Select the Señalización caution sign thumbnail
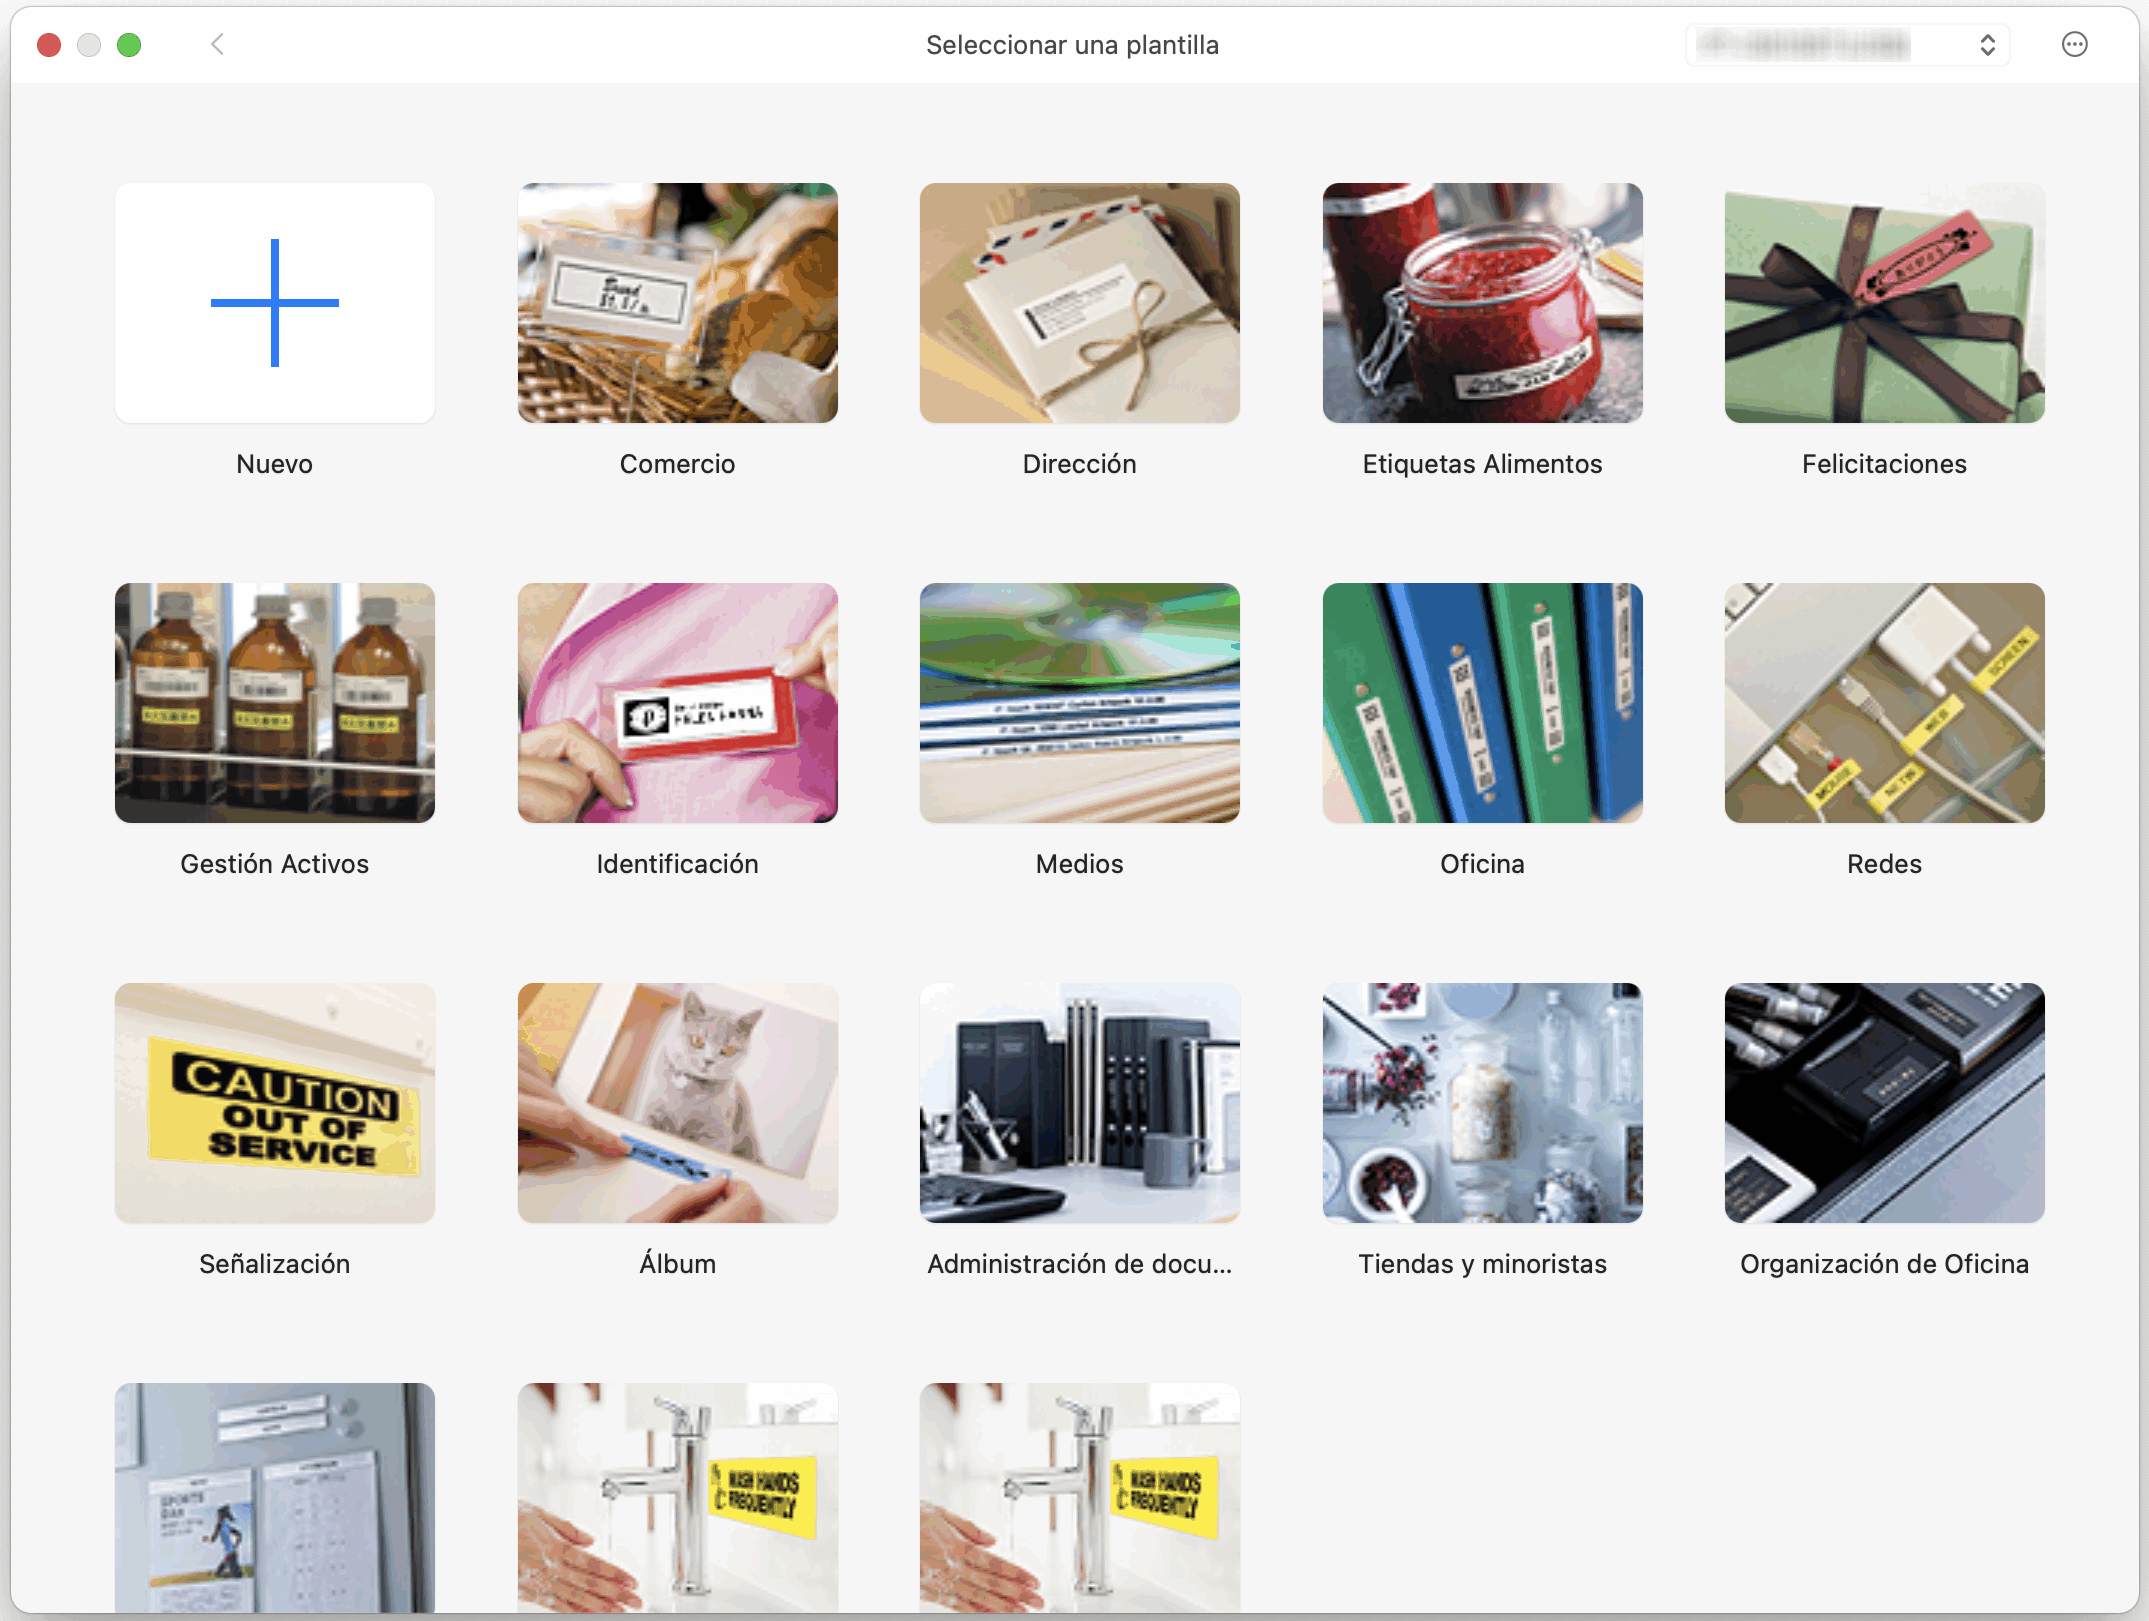 (x=275, y=1103)
